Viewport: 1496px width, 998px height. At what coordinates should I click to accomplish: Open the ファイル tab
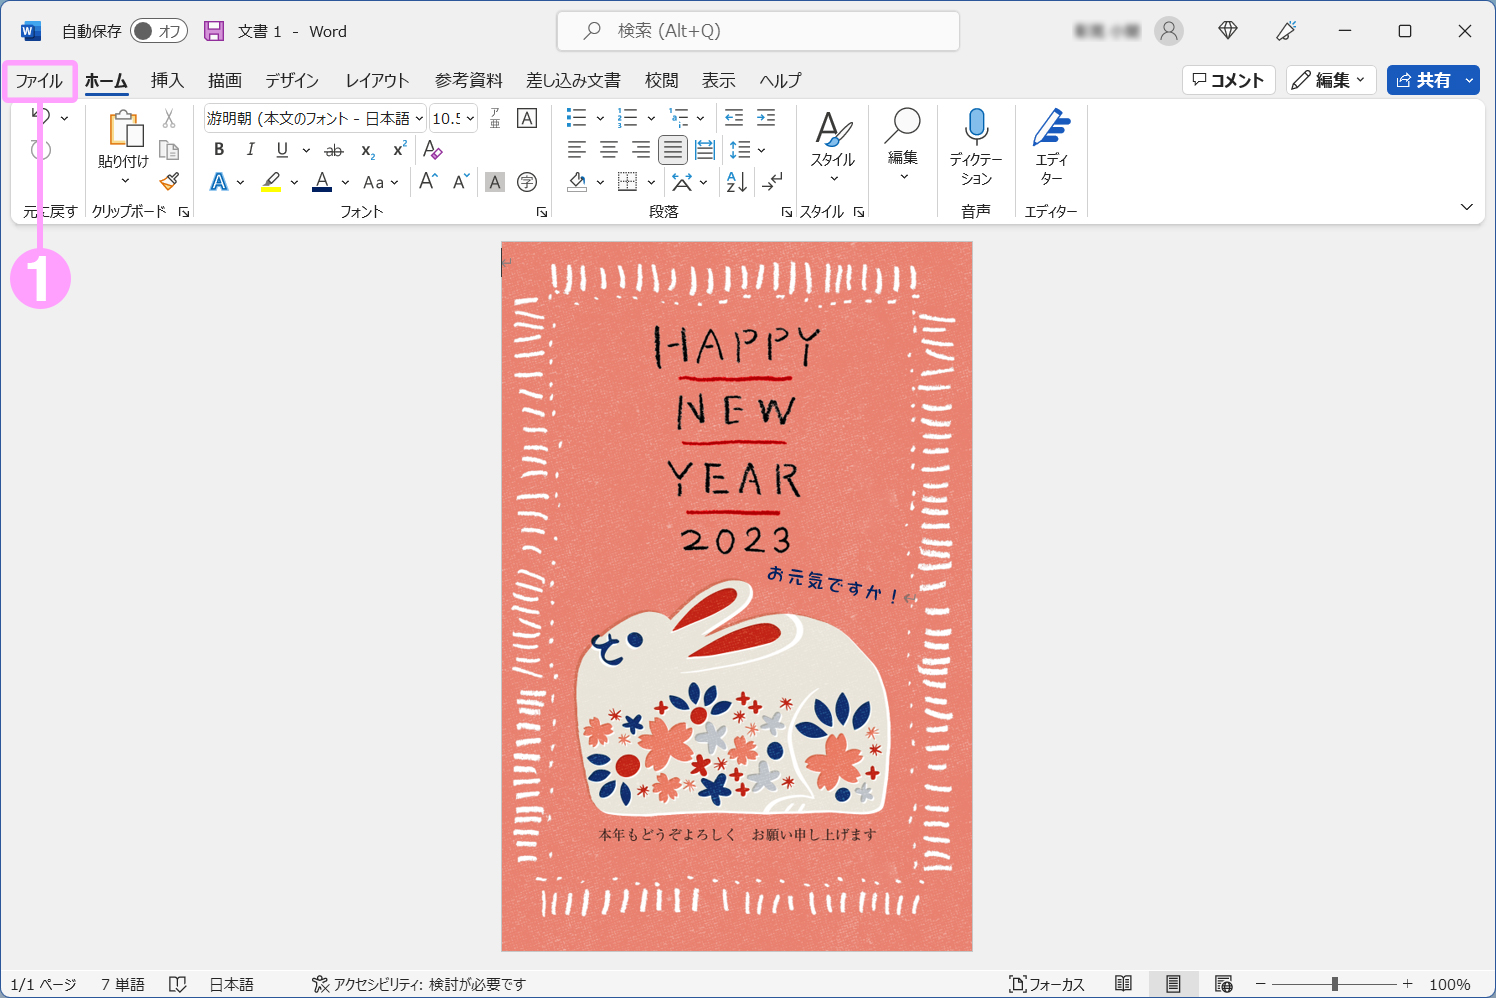[39, 81]
